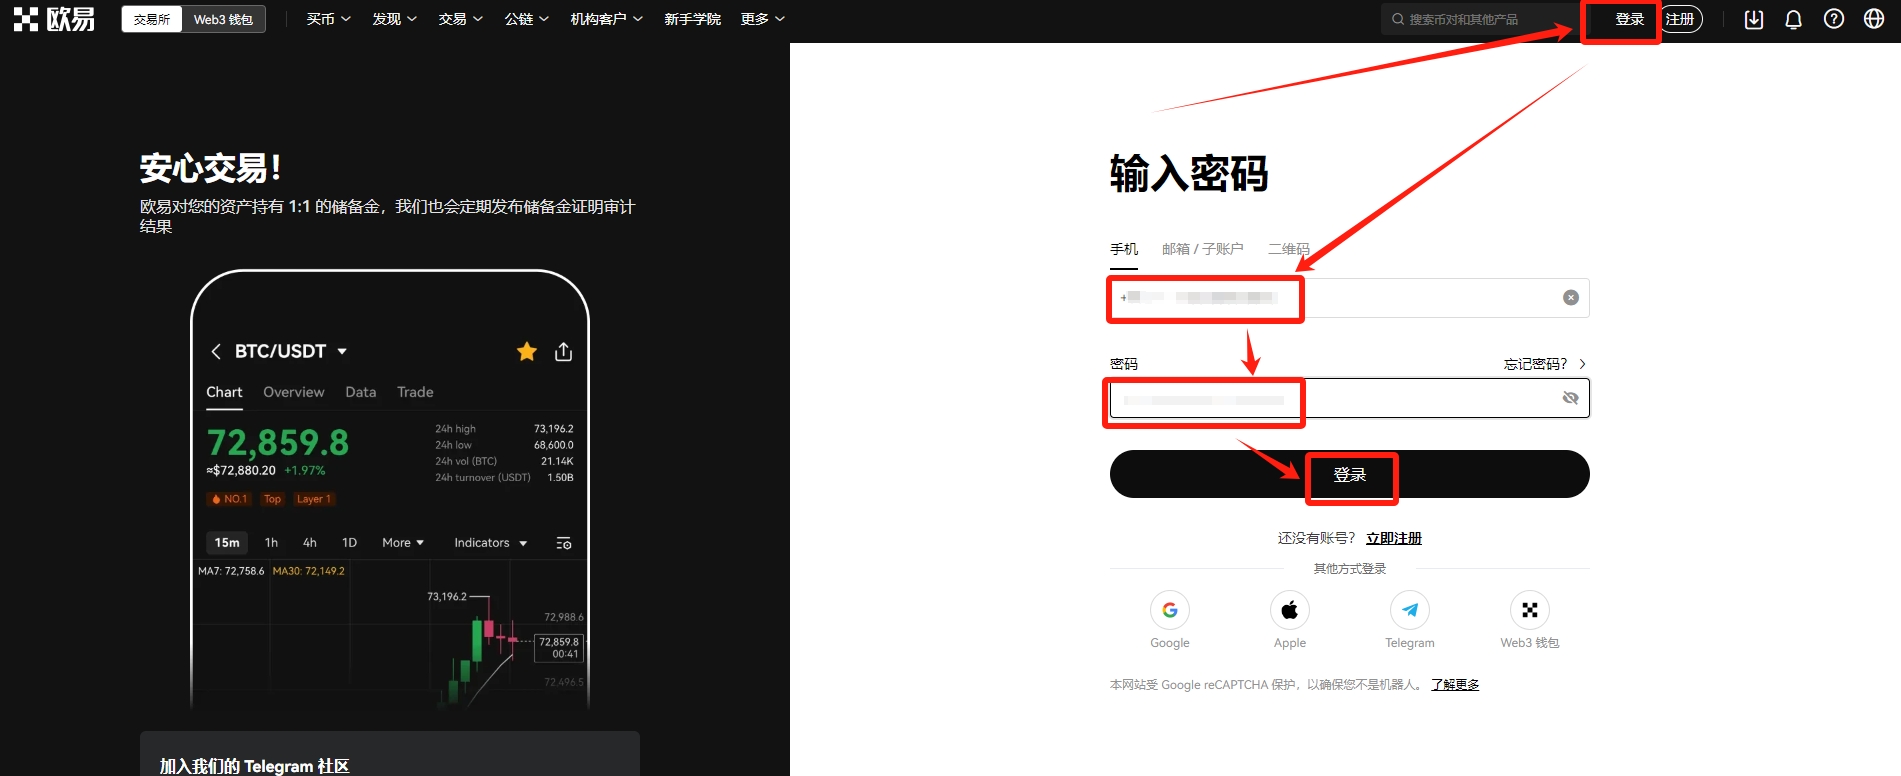Switch to Web3 钱包 toggle option
This screenshot has height=776, width=1901.
(x=223, y=19)
